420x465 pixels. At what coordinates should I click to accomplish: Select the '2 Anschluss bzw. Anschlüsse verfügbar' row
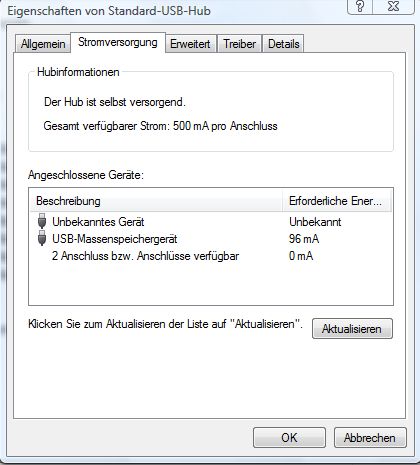click(211, 256)
